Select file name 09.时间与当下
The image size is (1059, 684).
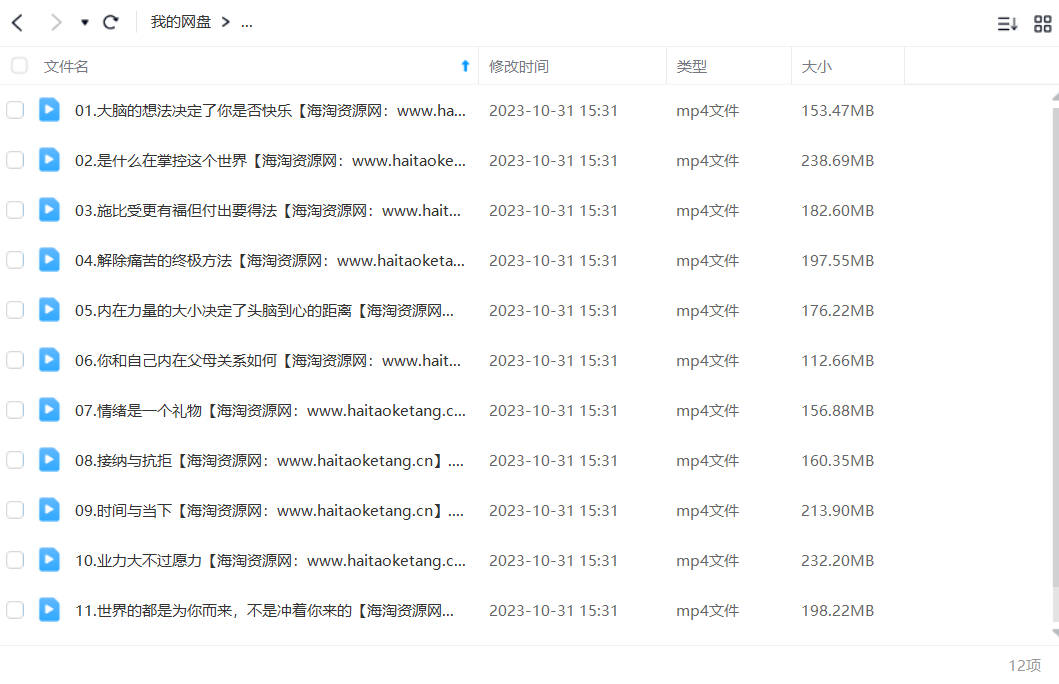pyautogui.click(x=269, y=510)
